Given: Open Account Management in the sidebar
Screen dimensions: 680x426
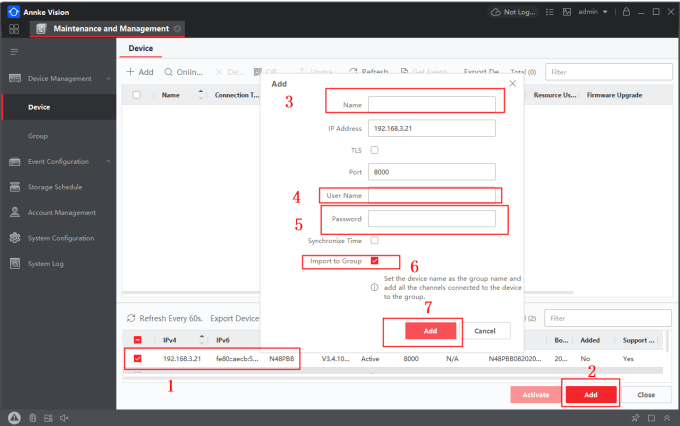Looking at the screenshot, I should [x=60, y=212].
